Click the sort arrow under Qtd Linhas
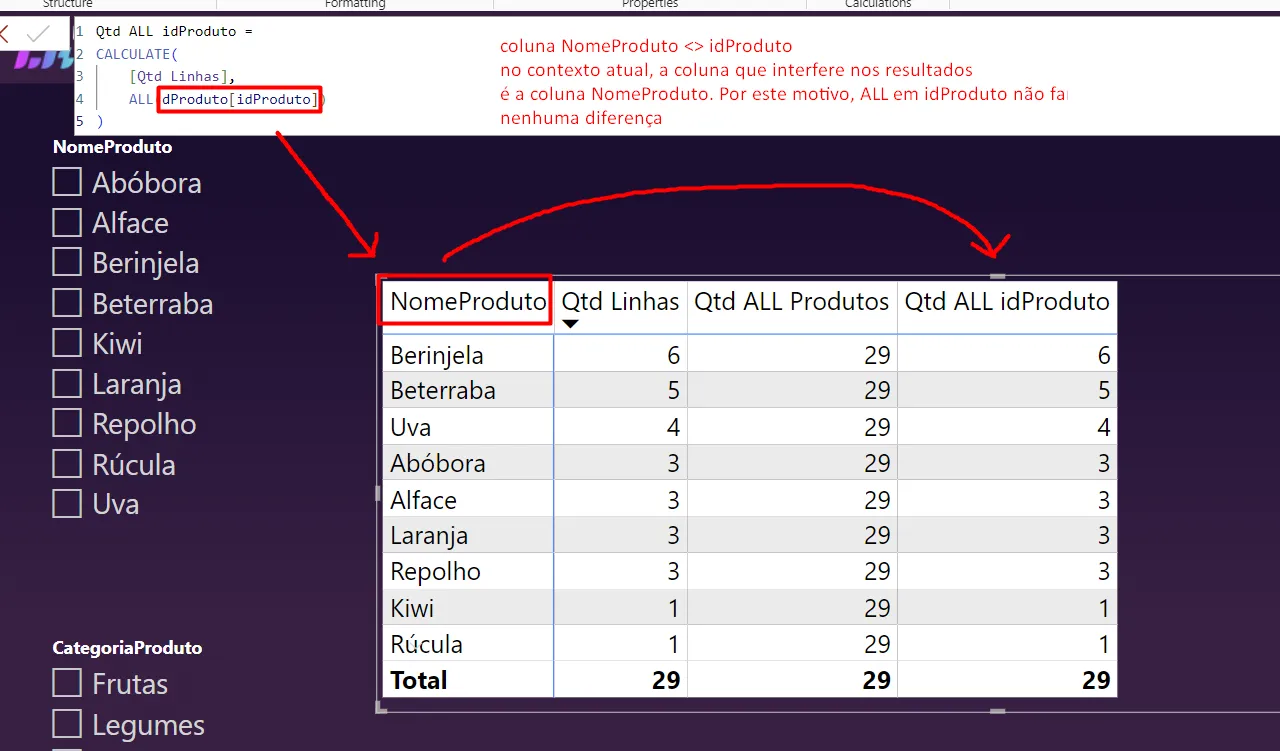This screenshot has width=1280, height=751. tap(570, 324)
